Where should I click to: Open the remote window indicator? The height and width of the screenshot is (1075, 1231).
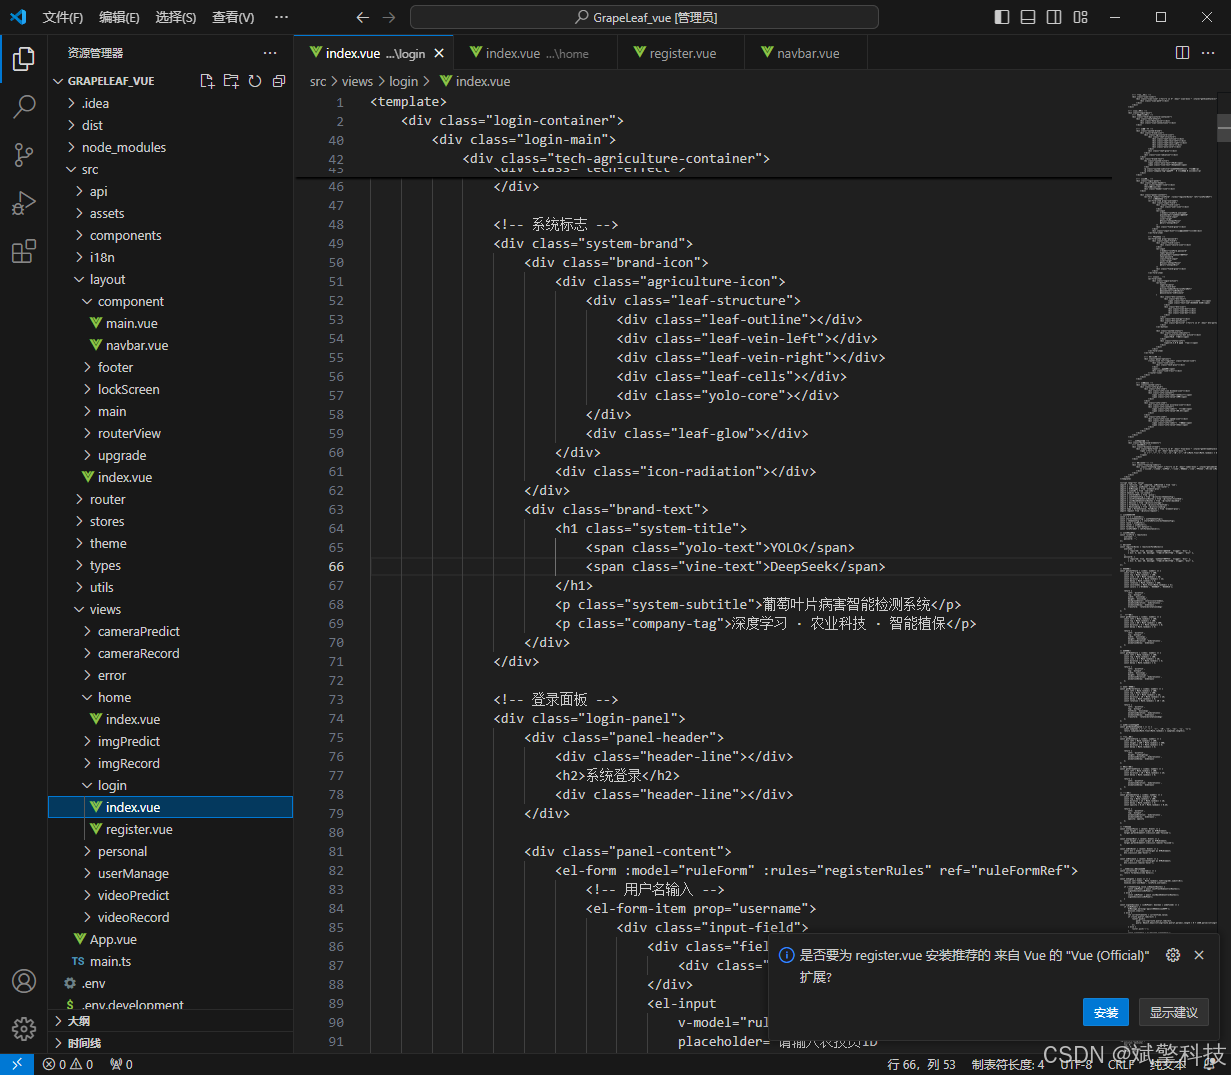pos(17,1064)
